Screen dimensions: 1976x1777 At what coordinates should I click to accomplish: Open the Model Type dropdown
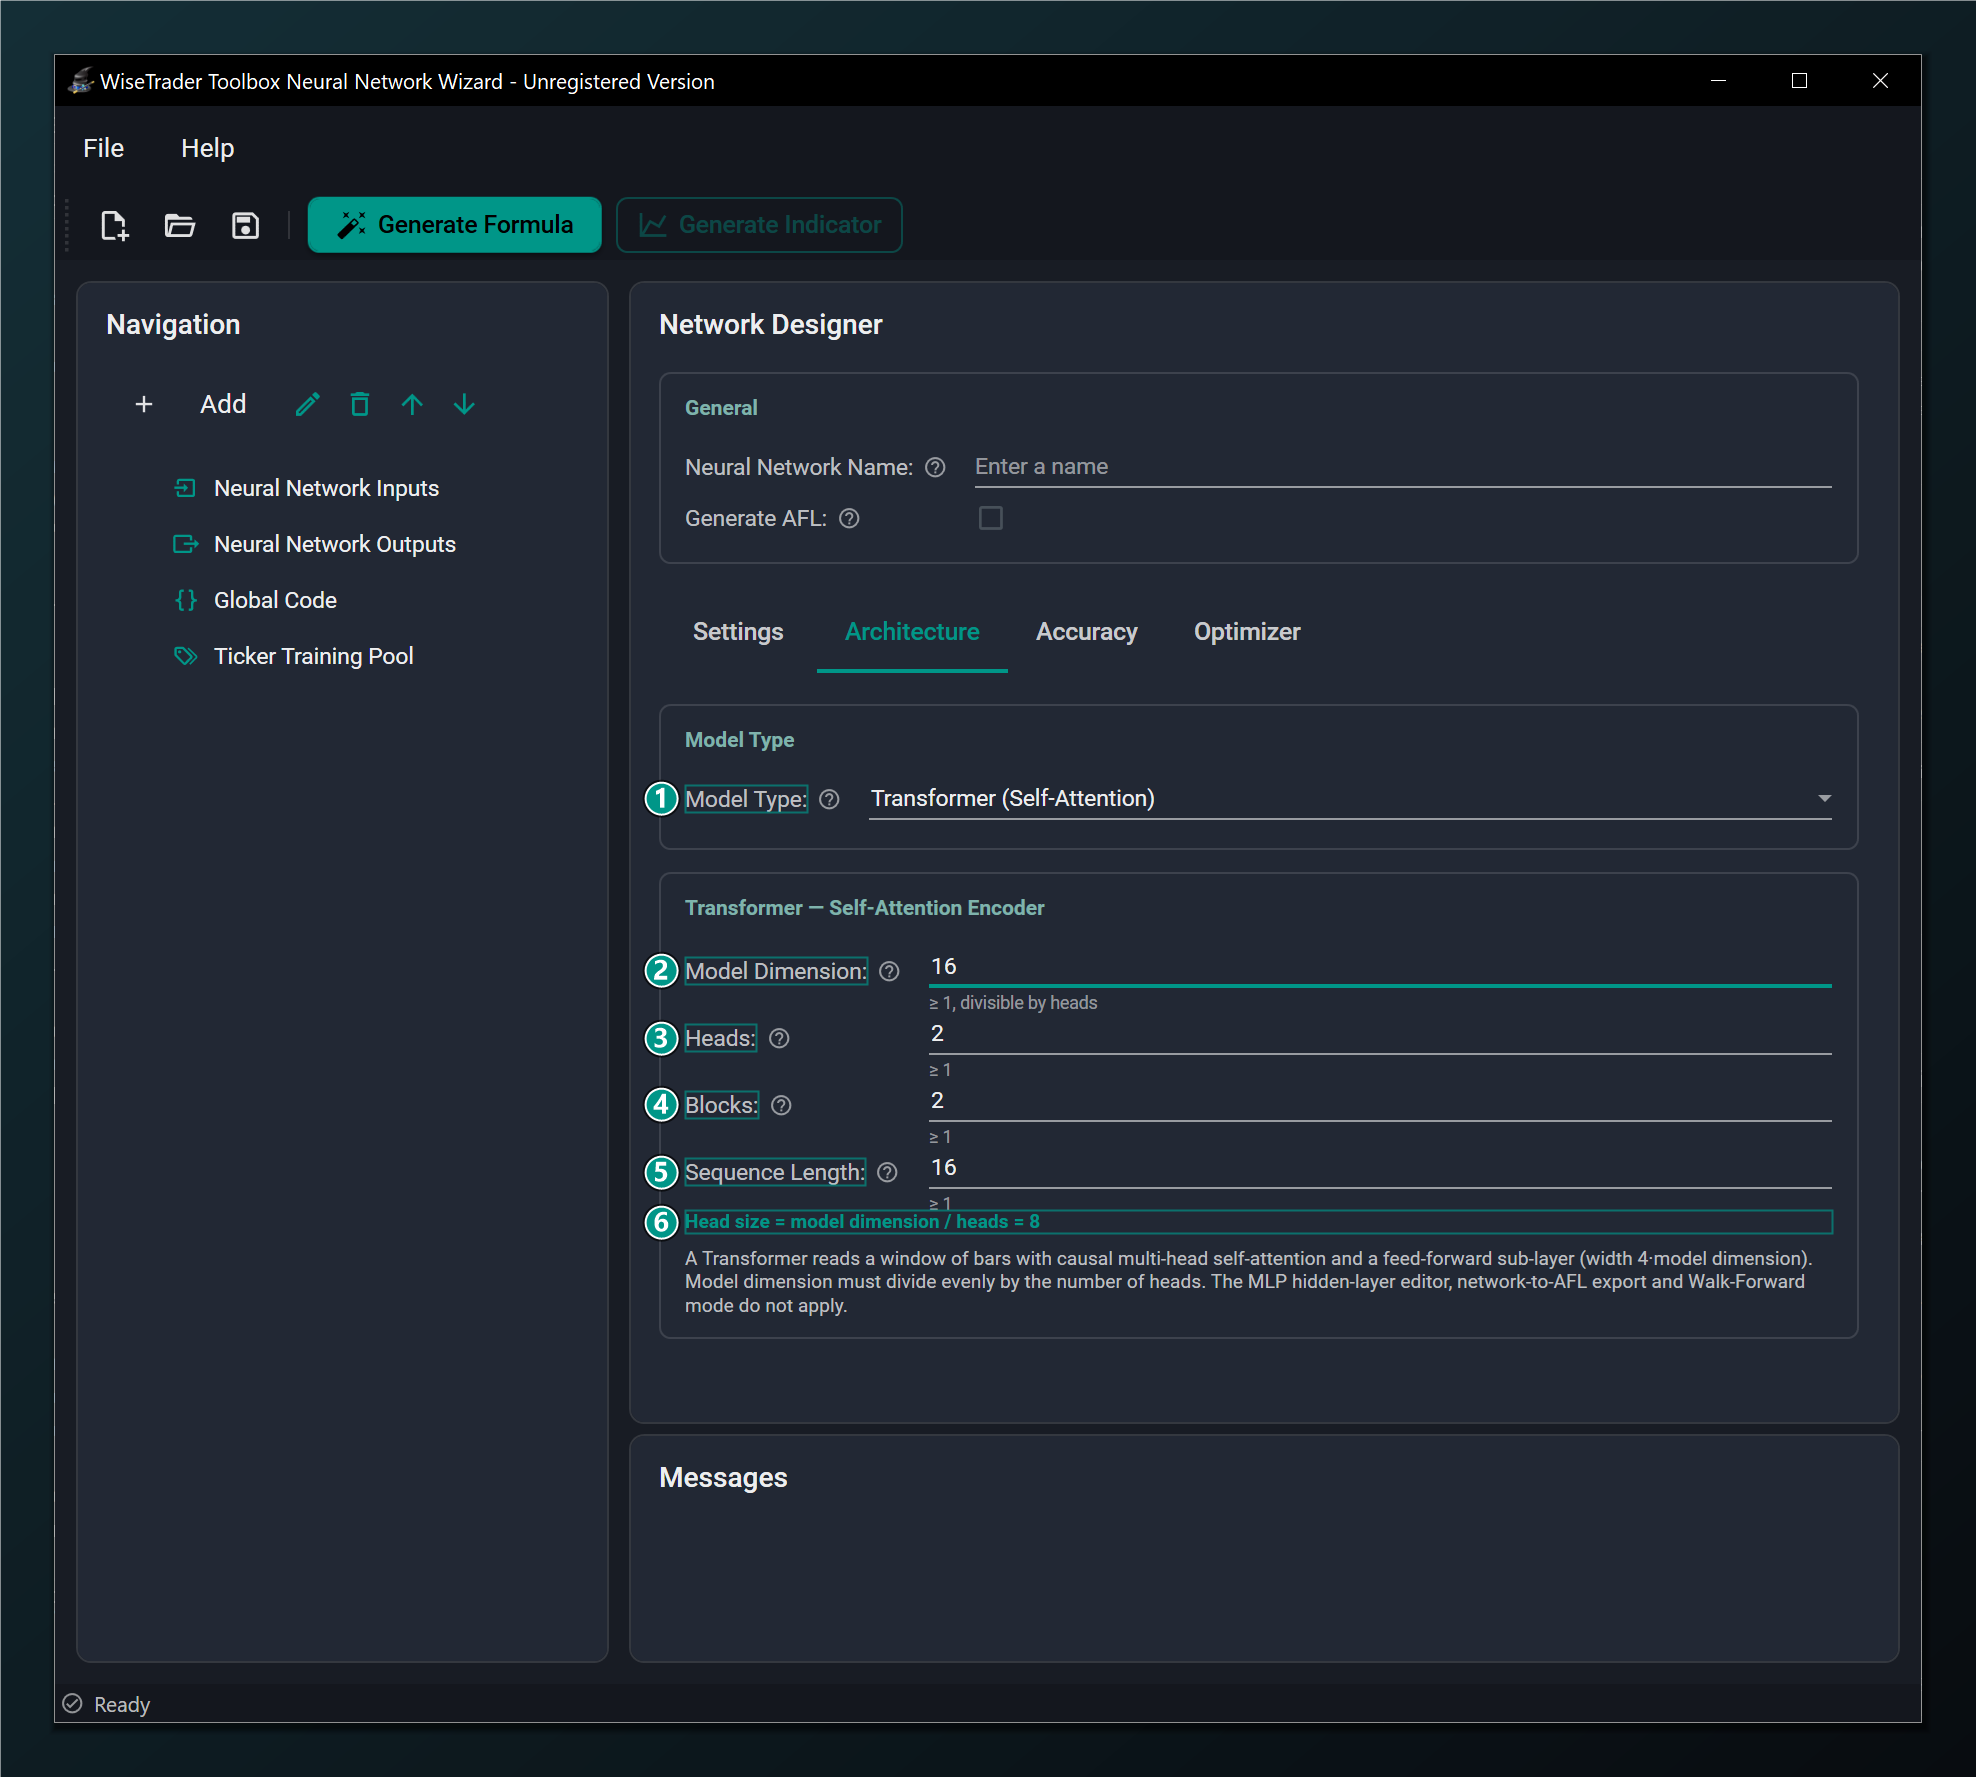[x=1350, y=798]
